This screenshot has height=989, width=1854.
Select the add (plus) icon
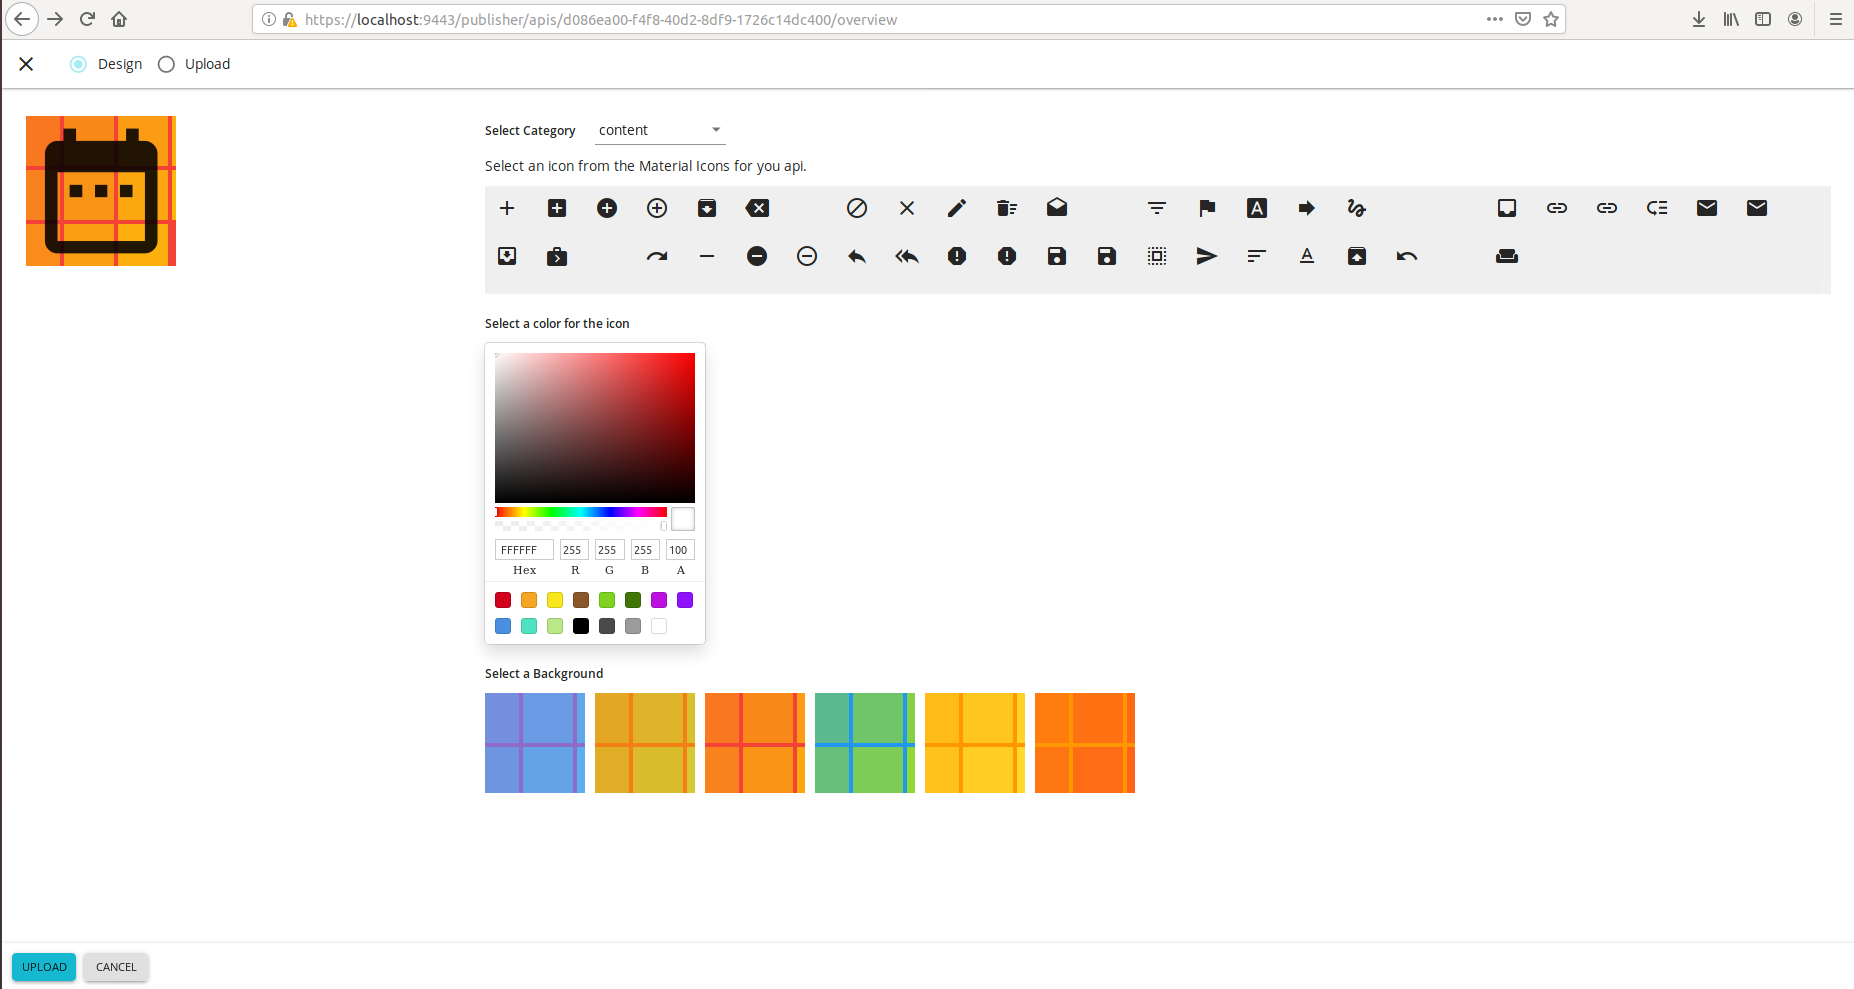click(x=507, y=208)
